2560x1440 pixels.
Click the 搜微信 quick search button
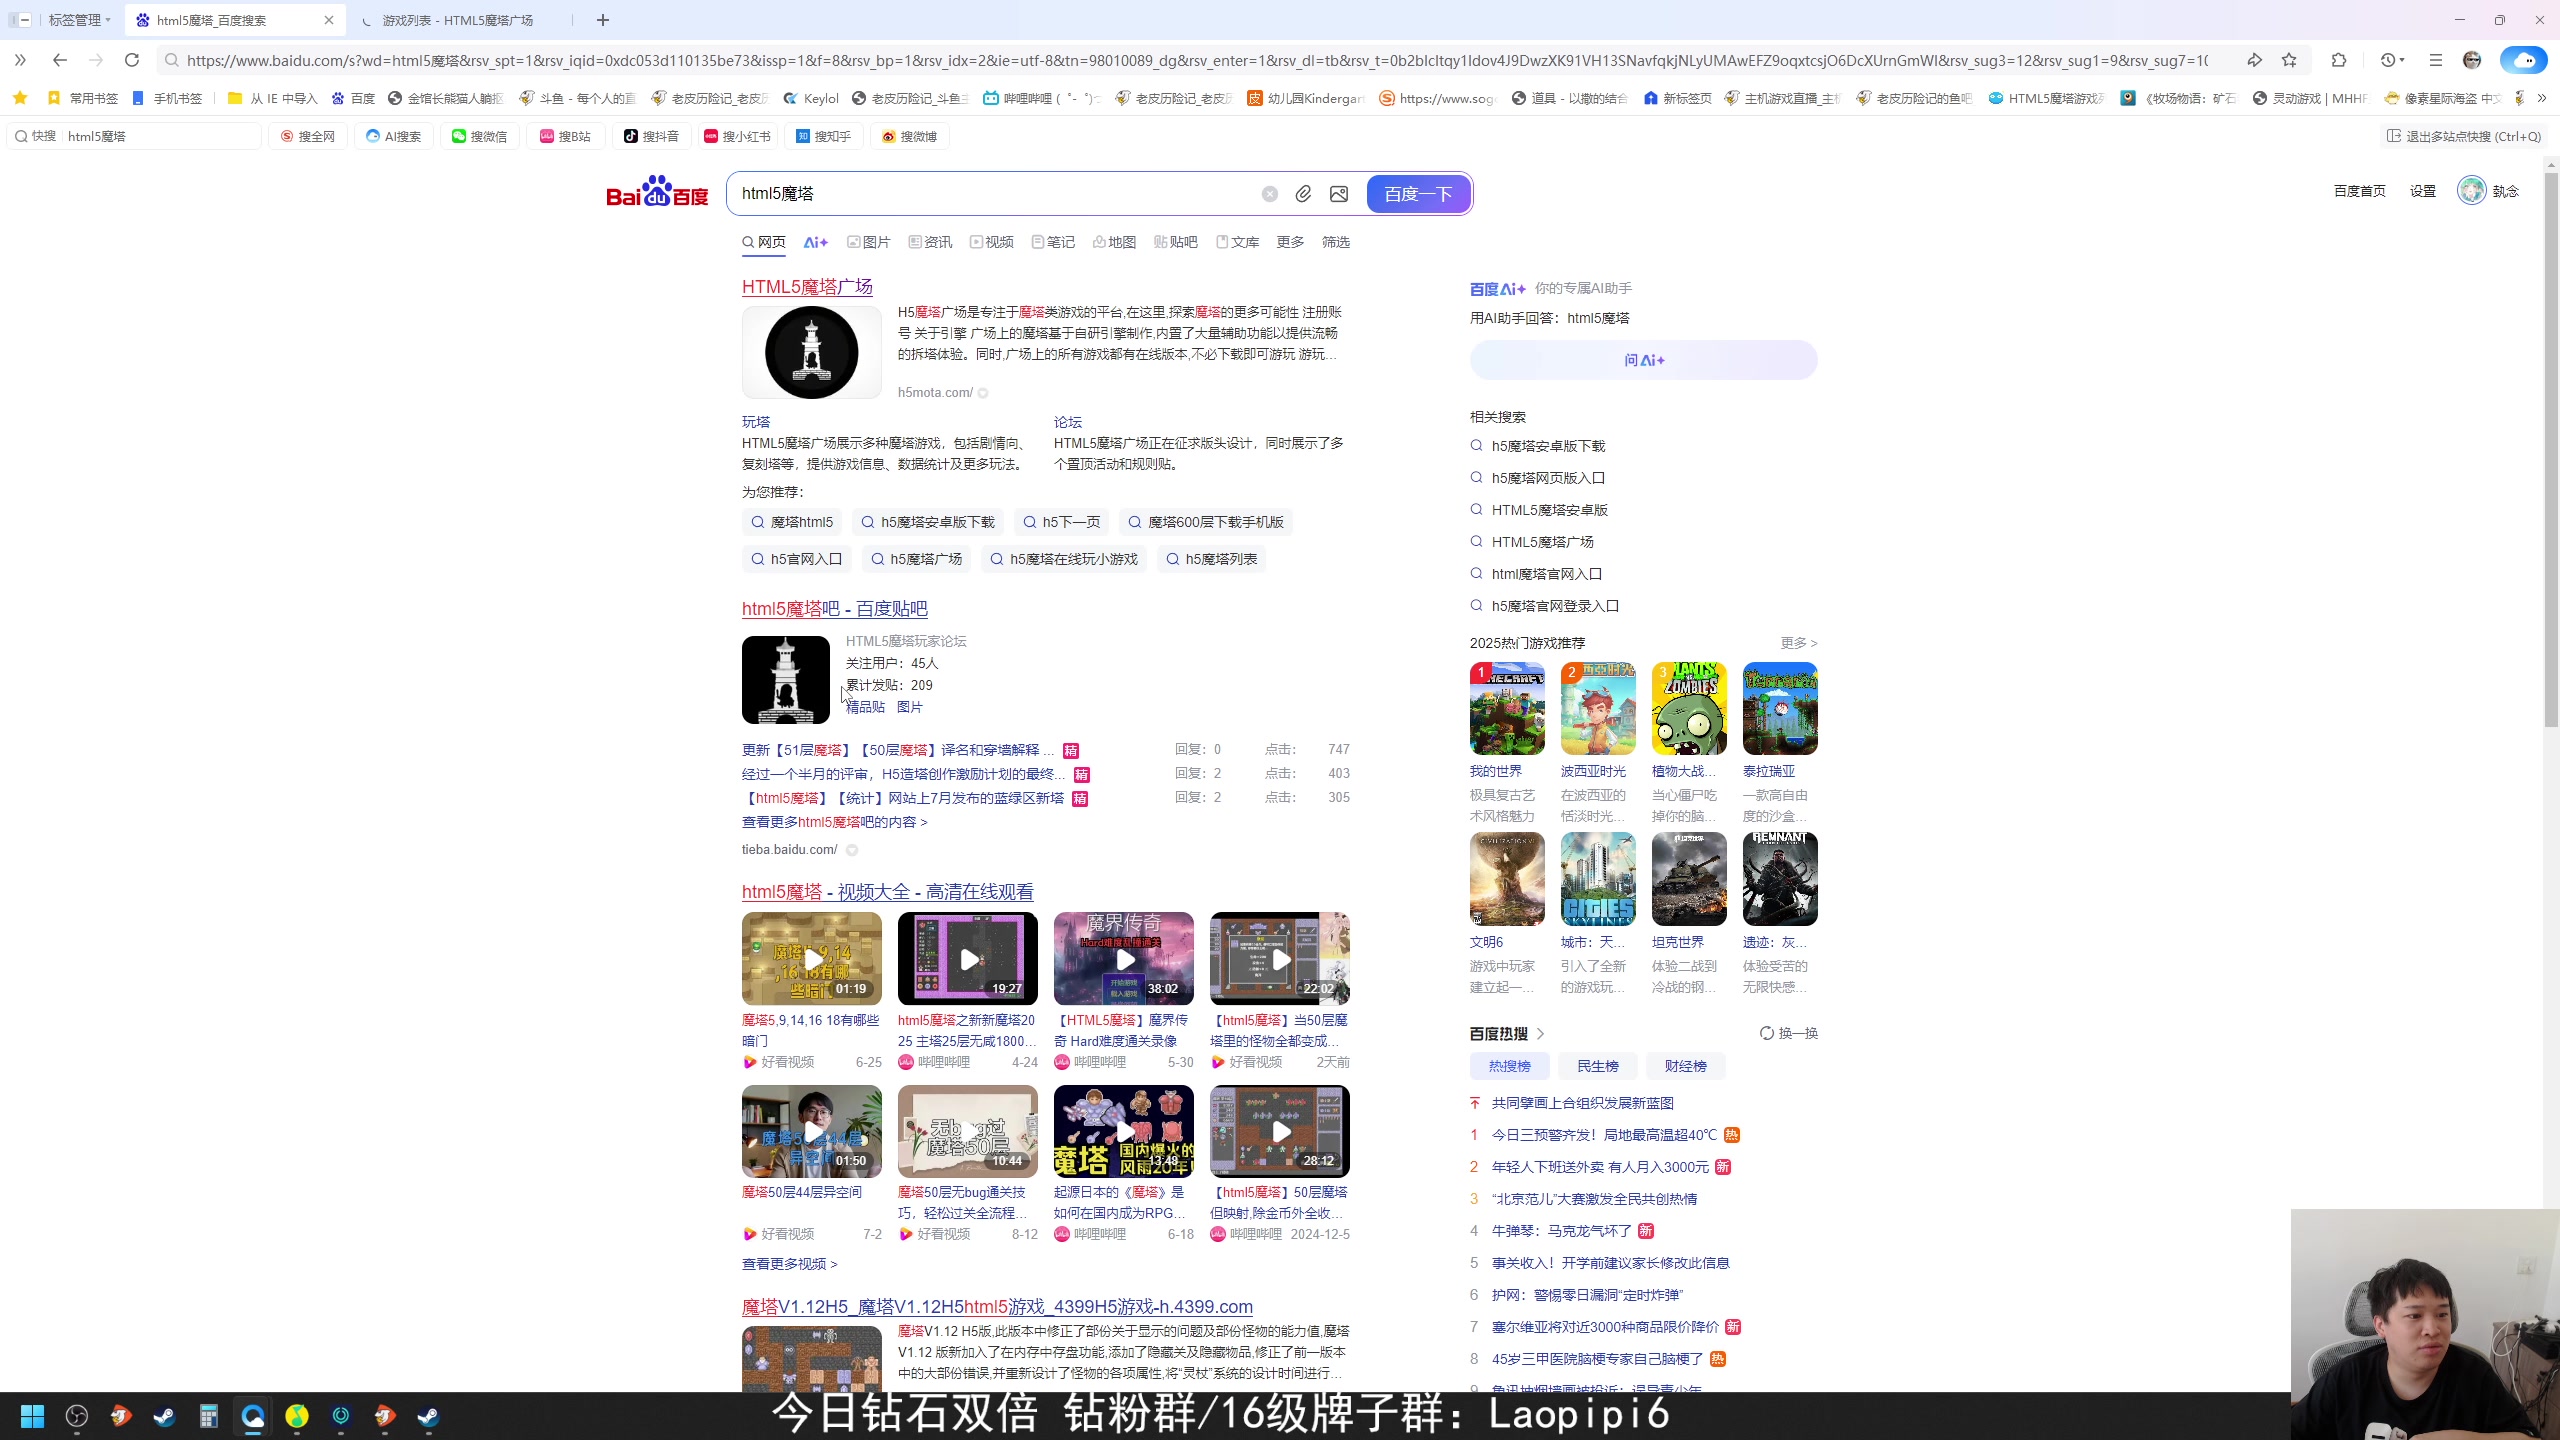click(x=479, y=136)
